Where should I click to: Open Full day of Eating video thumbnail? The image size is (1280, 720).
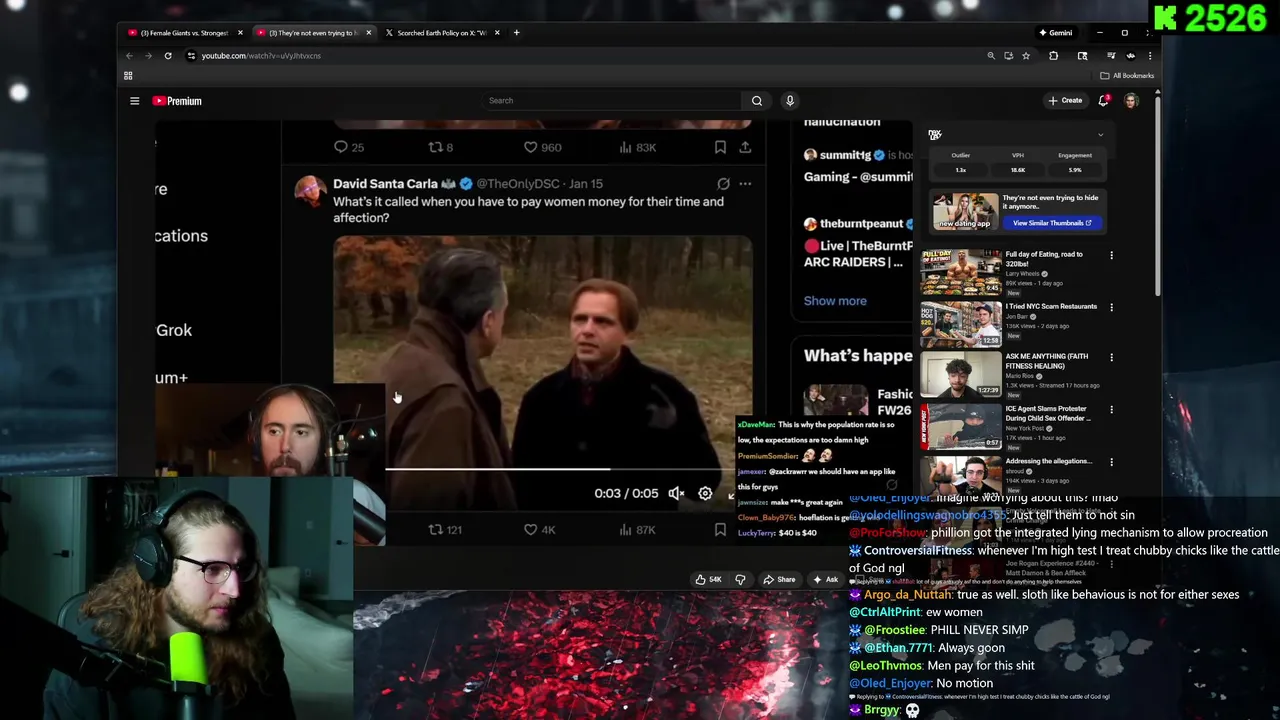pyautogui.click(x=961, y=271)
